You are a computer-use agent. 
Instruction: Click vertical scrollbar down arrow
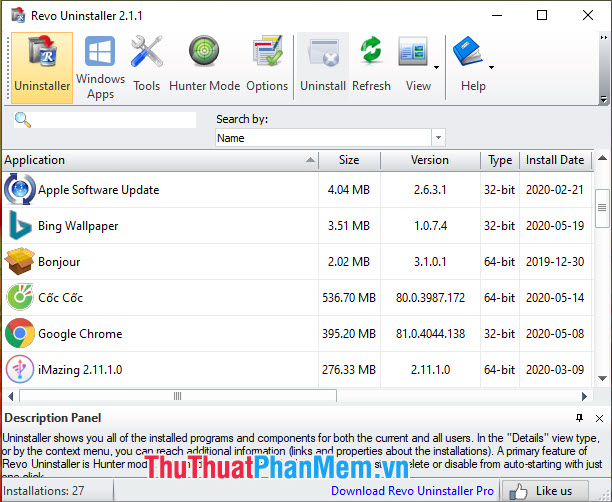[603, 378]
